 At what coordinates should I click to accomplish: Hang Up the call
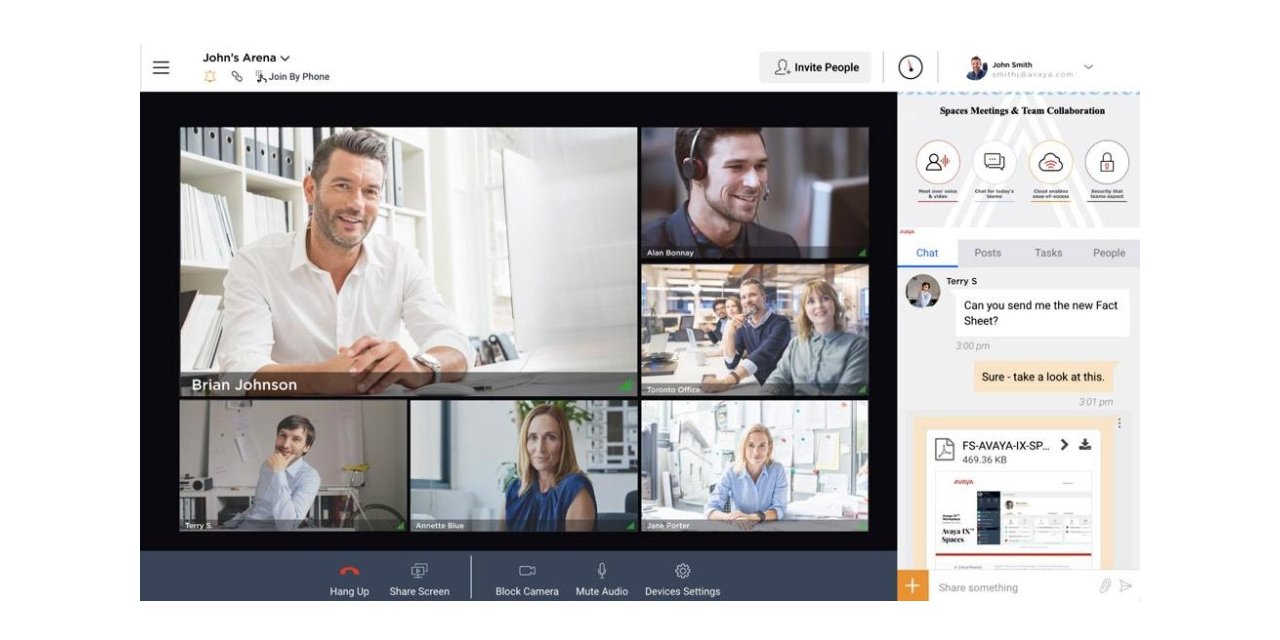pyautogui.click(x=349, y=579)
